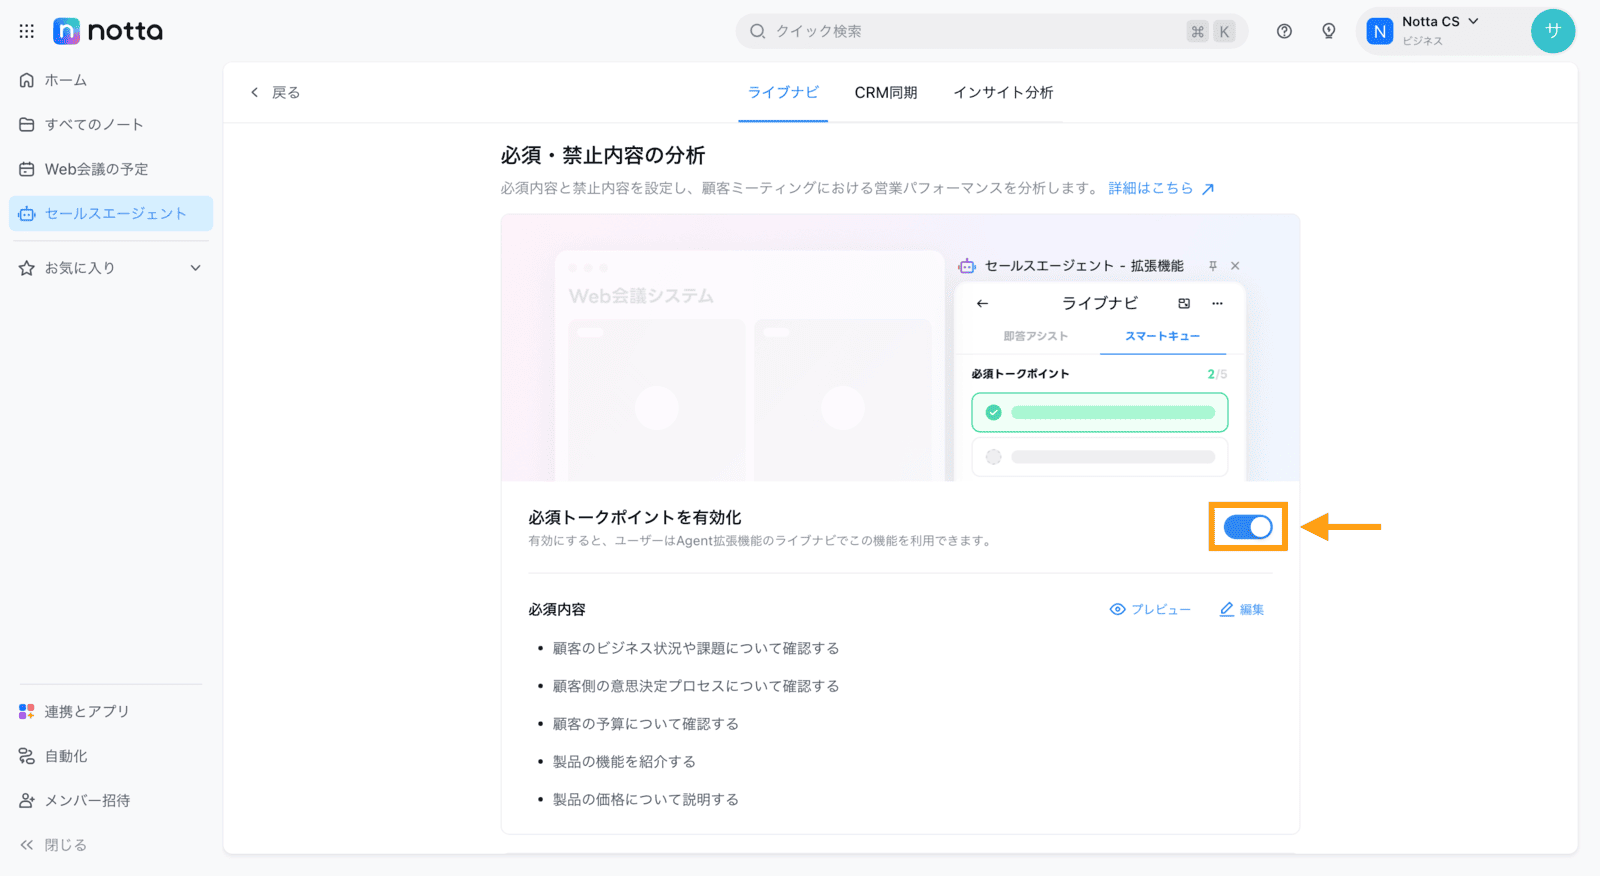The image size is (1600, 876).
Task: Close the セールスエージェント preview panel
Action: [1235, 266]
